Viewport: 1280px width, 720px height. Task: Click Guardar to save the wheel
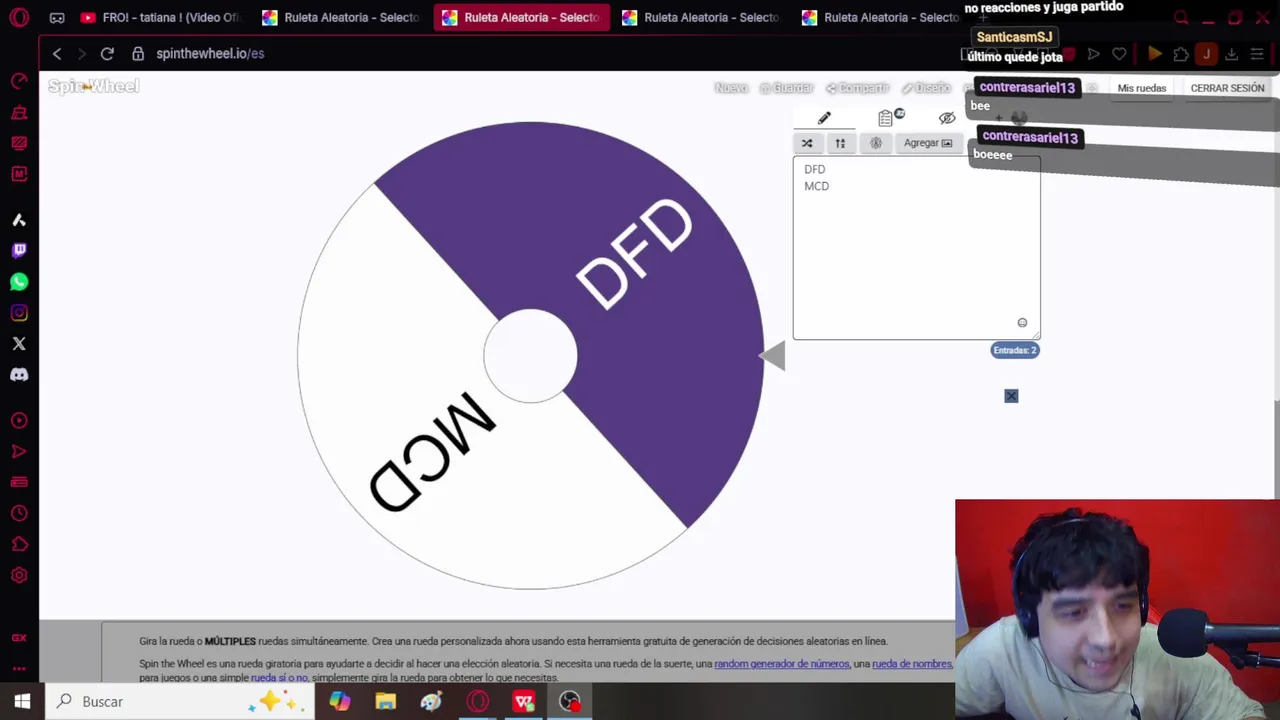point(786,88)
